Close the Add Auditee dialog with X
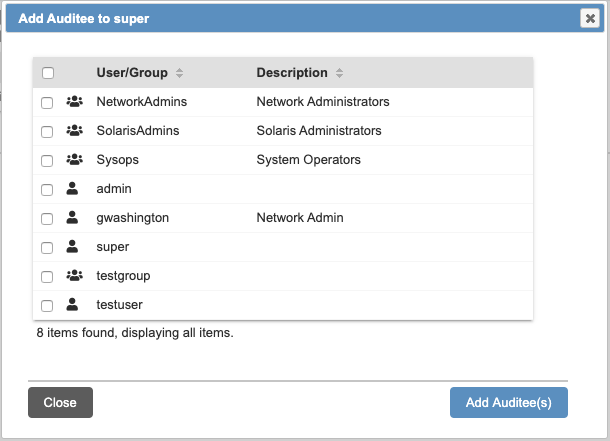The width and height of the screenshot is (610, 441). click(x=590, y=18)
